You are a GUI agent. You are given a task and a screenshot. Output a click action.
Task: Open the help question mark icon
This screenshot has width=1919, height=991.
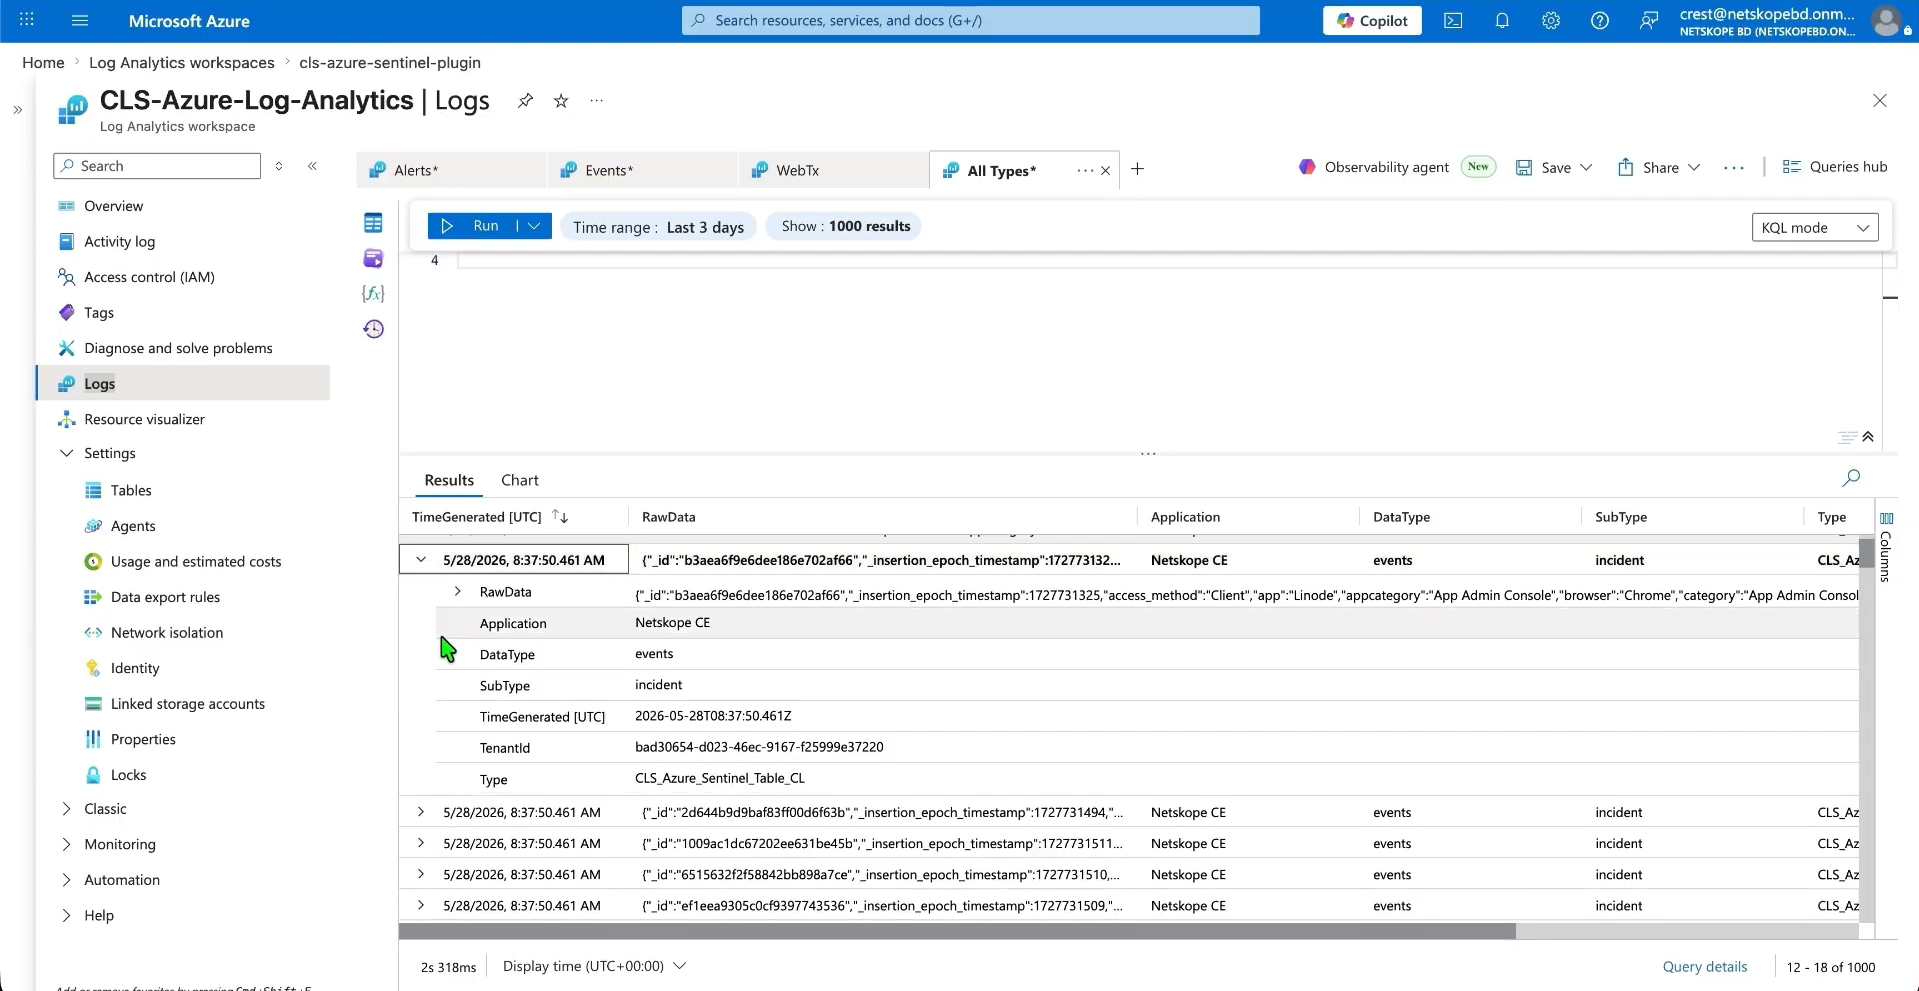(1600, 20)
